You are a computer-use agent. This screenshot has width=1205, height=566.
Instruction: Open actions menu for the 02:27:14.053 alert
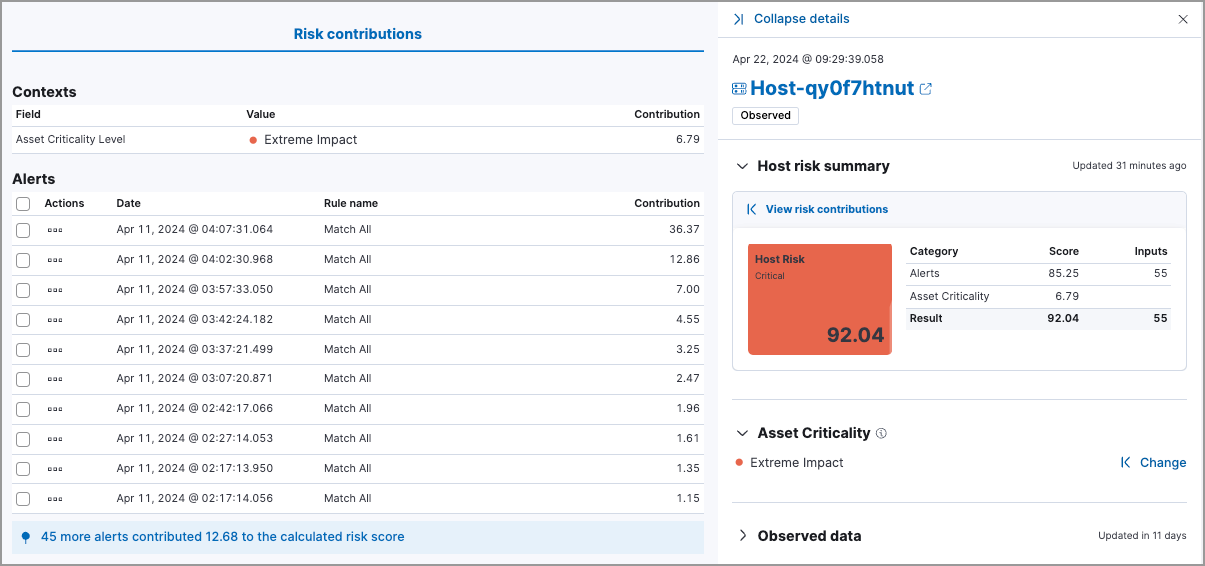(x=55, y=439)
